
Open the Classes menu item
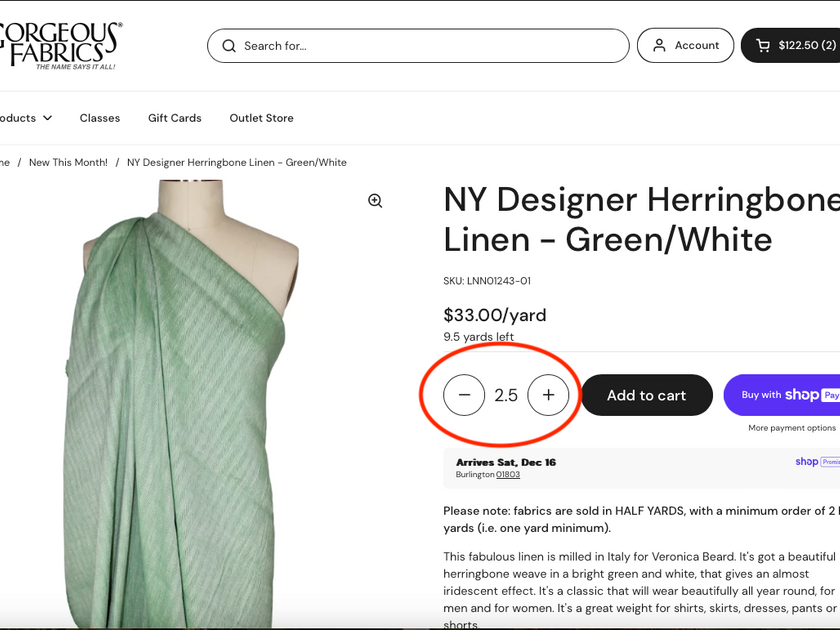99,117
